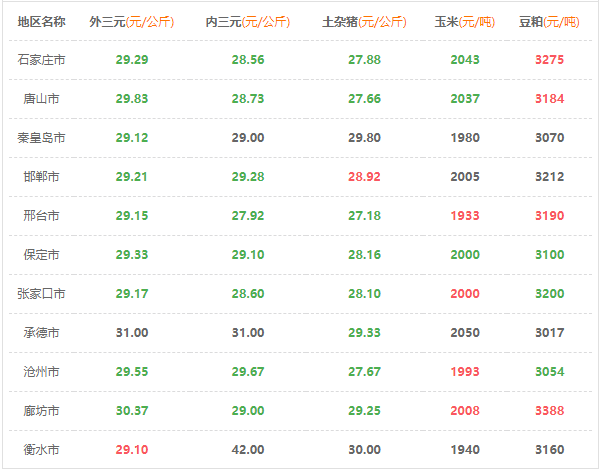Viewport: 603px width, 471px height.
Task: Click the green 2000 in 保定市 row
Action: [x=465, y=255]
